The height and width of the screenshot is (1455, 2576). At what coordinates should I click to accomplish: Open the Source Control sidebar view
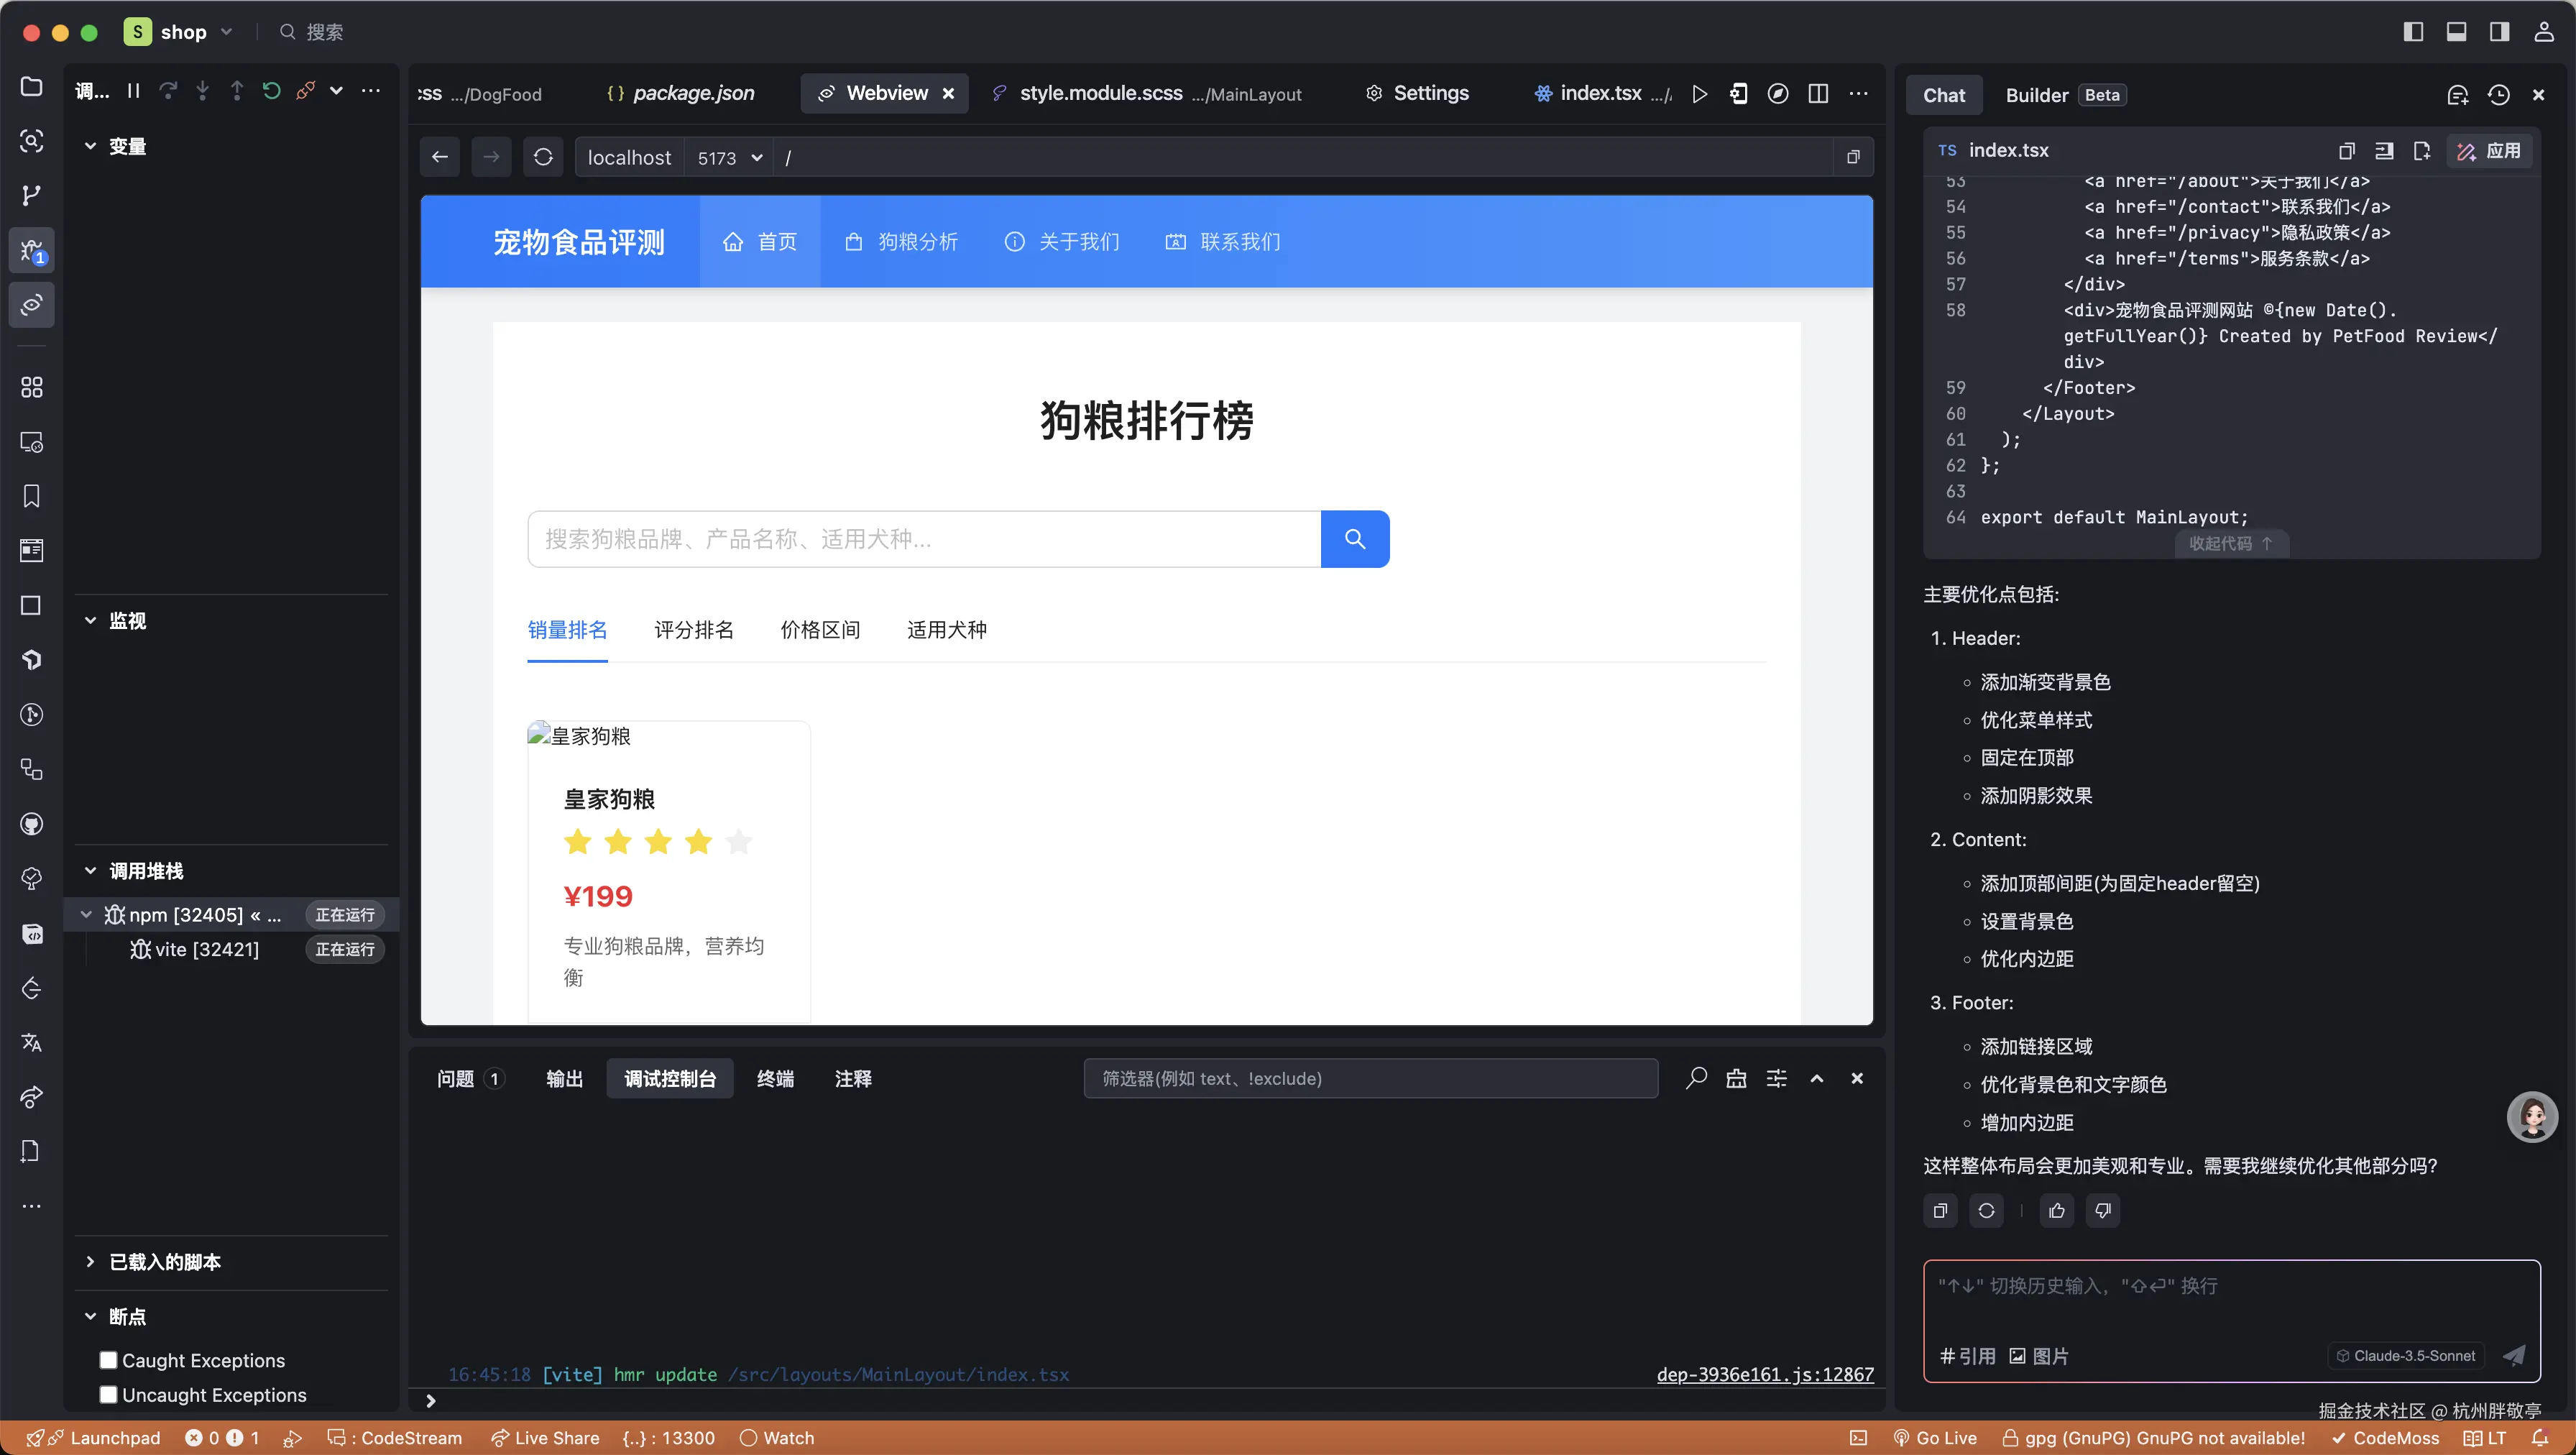point(31,195)
